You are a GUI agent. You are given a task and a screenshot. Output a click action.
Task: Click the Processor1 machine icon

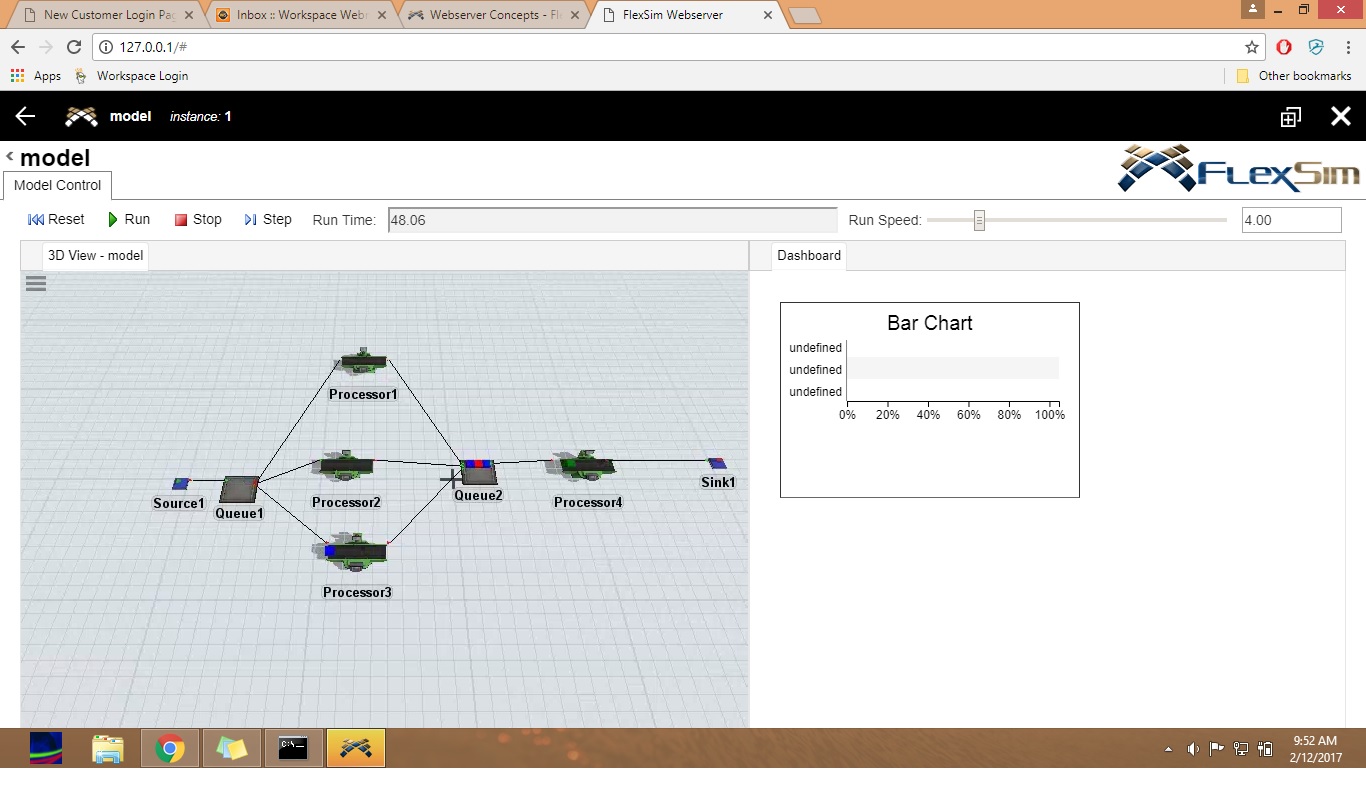[362, 362]
